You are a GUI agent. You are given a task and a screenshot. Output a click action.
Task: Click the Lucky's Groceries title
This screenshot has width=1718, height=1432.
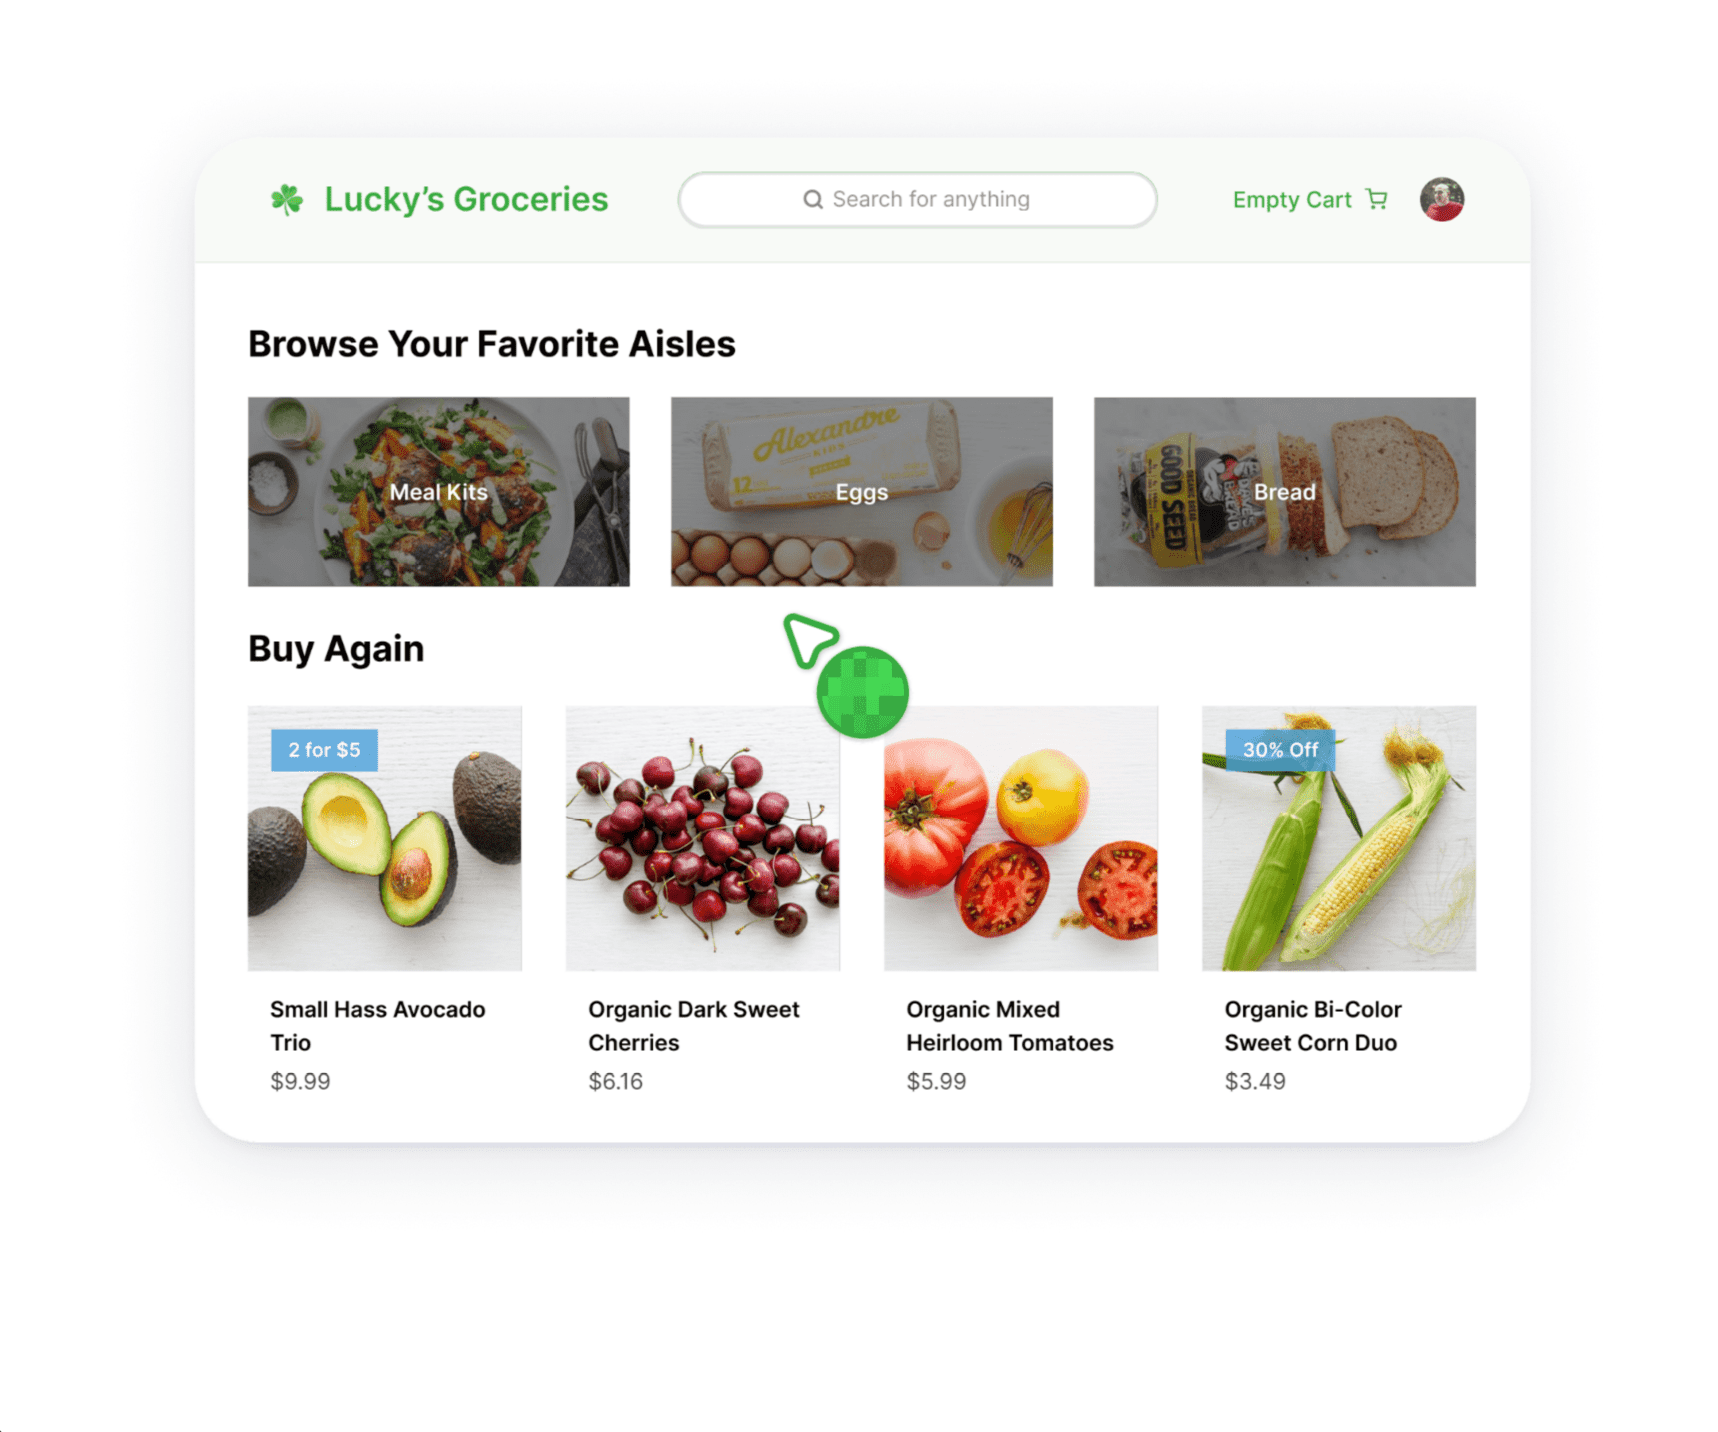pos(466,199)
